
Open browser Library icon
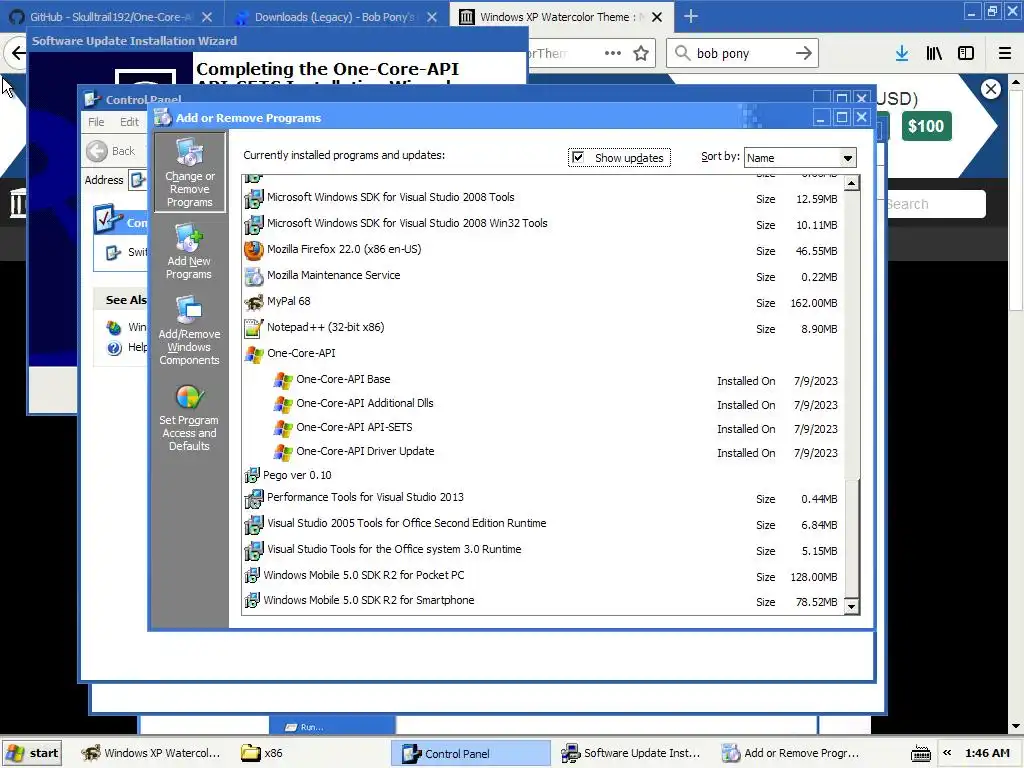coord(934,54)
